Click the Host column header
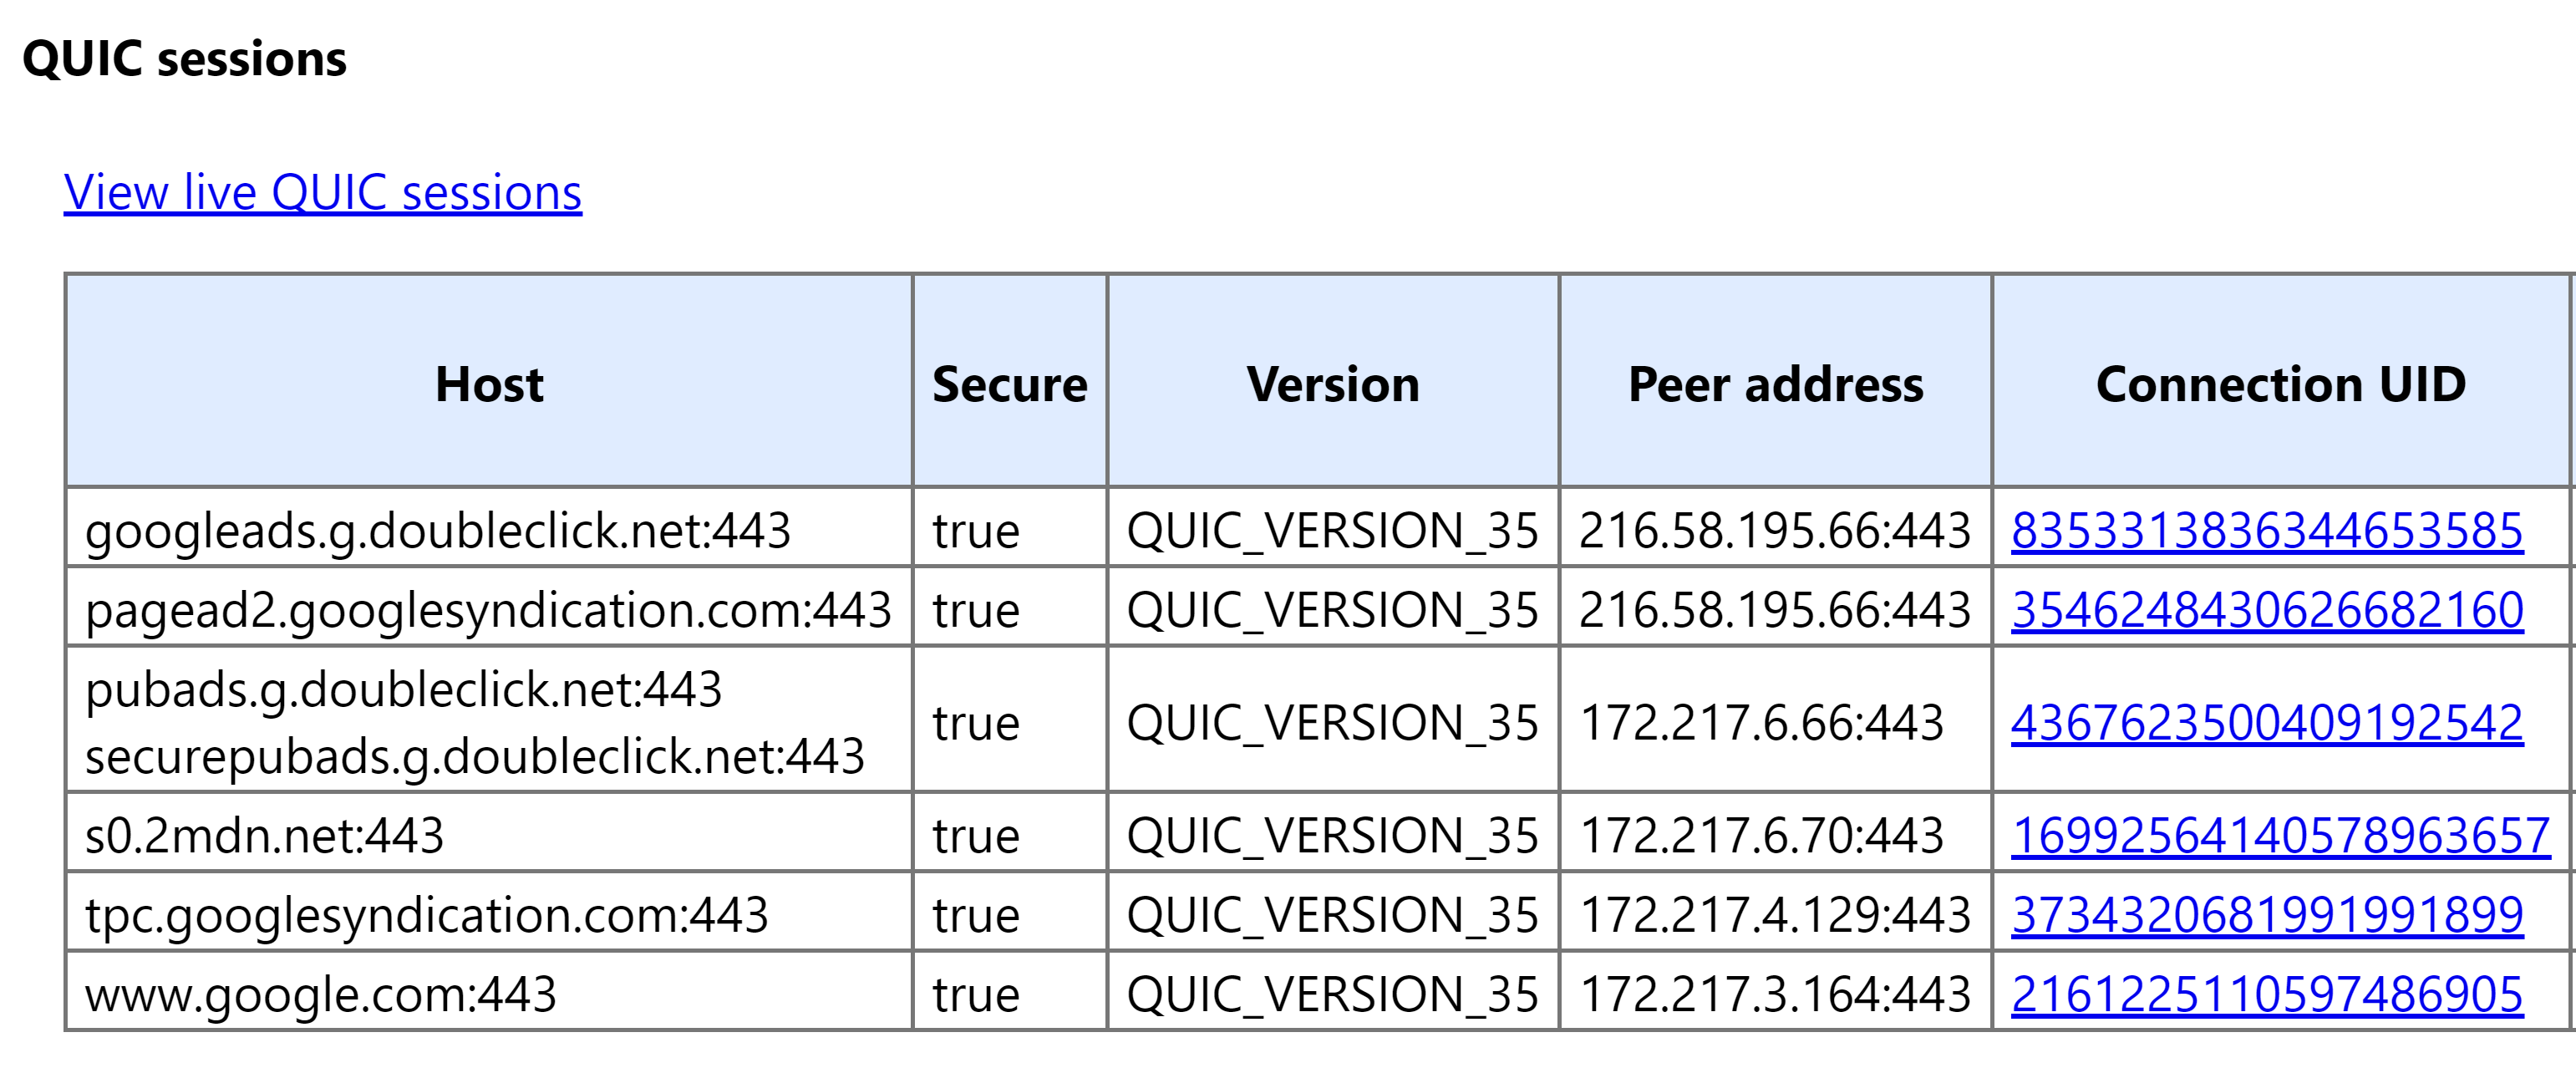Screen dimensions: 2576x1068 click(489, 384)
